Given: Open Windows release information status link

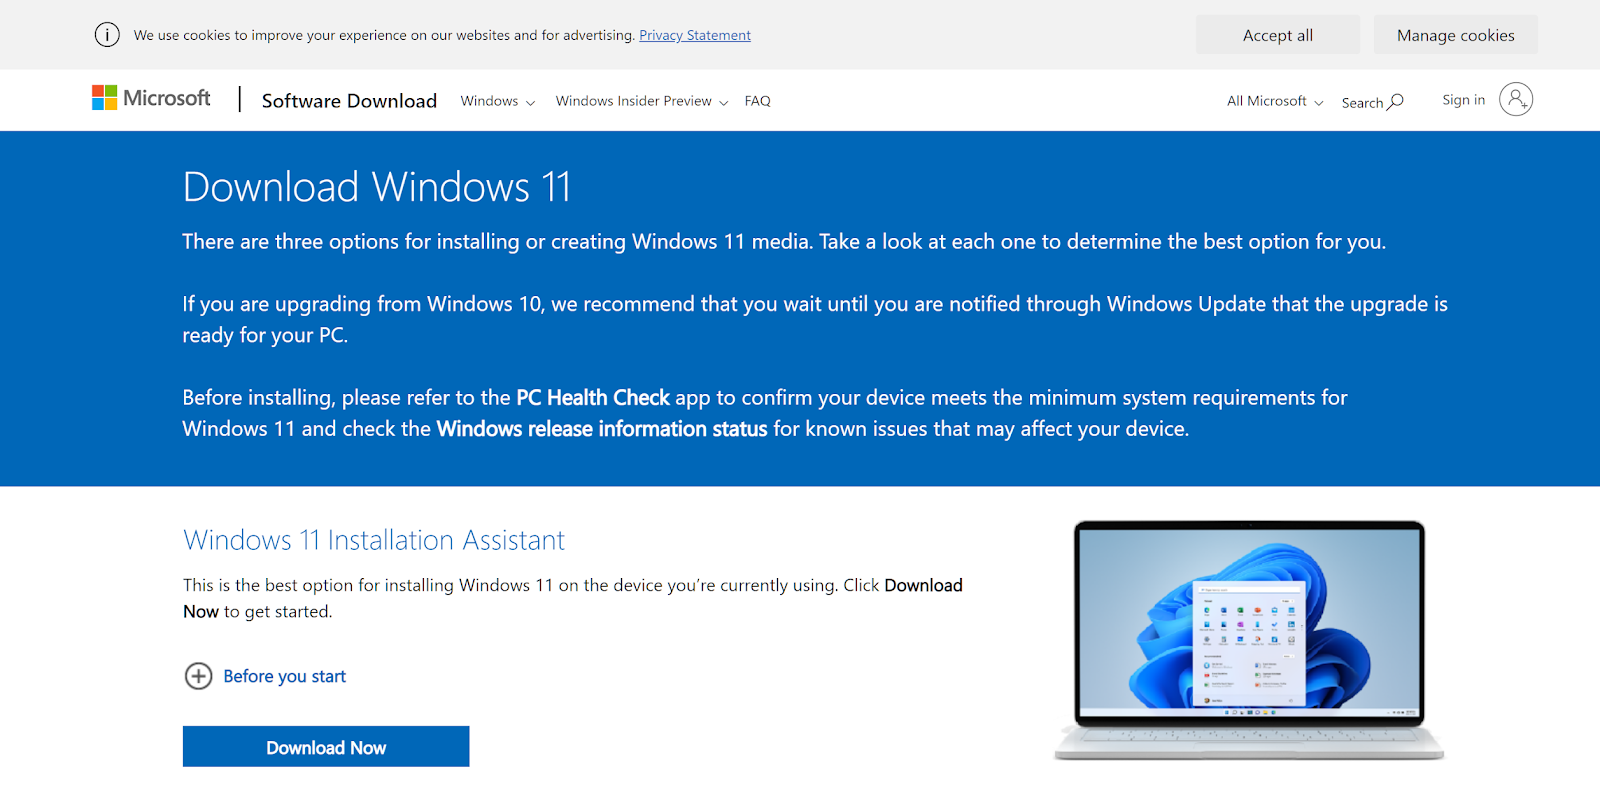Looking at the screenshot, I should pyautogui.click(x=602, y=429).
